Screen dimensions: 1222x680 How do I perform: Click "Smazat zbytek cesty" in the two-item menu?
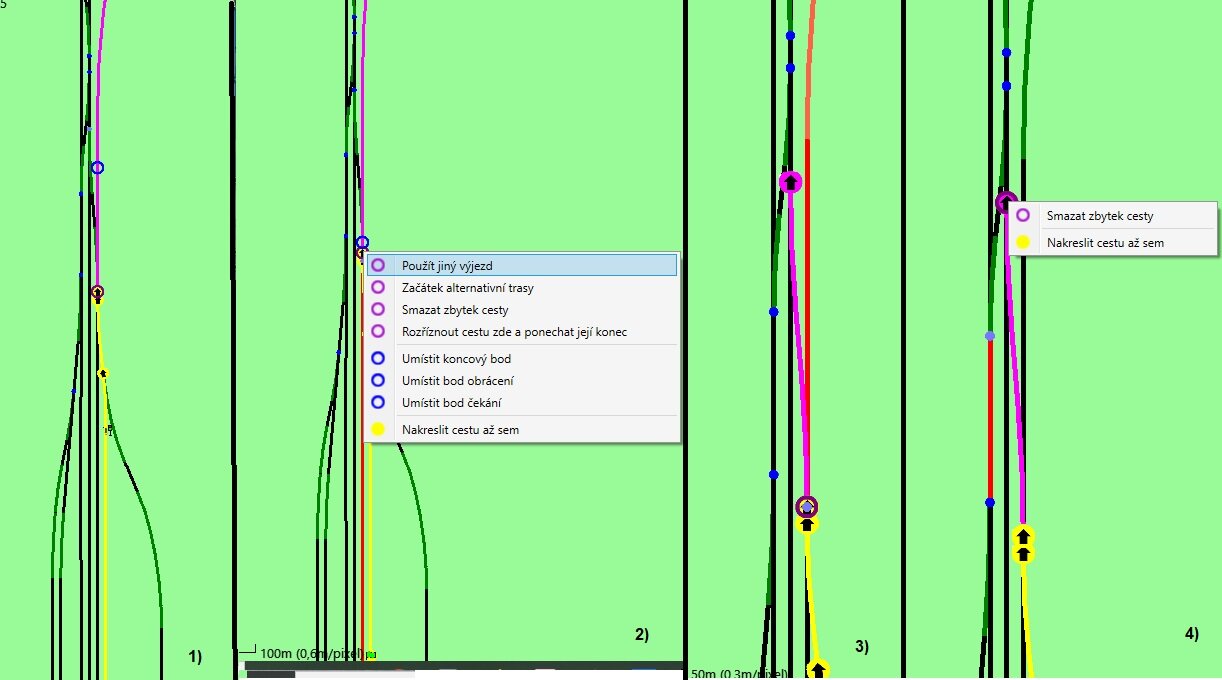[1100, 216]
